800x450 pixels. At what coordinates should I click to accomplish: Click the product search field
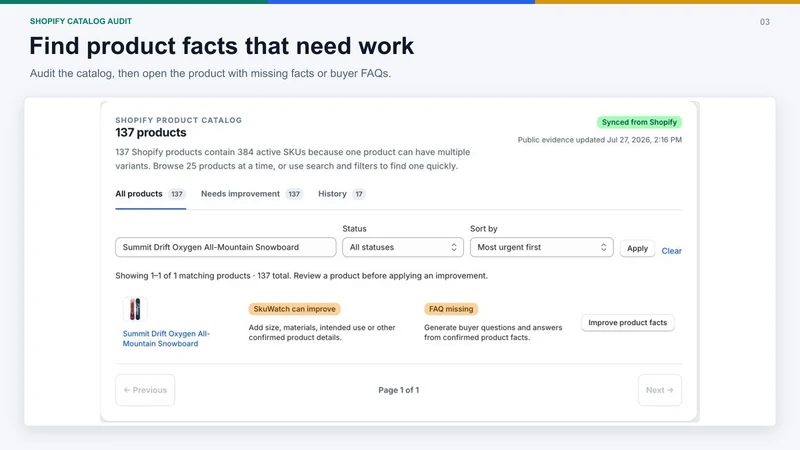pyautogui.click(x=226, y=247)
